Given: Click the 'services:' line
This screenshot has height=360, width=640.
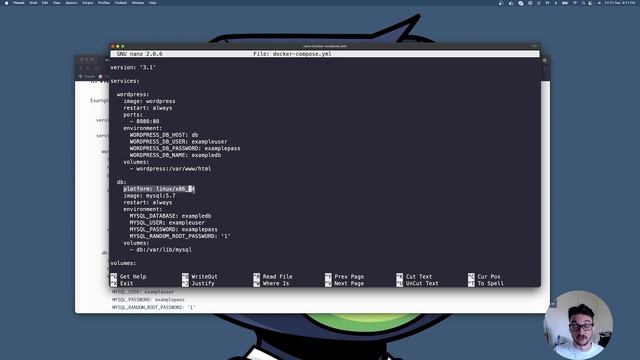Looking at the screenshot, I should [125, 81].
